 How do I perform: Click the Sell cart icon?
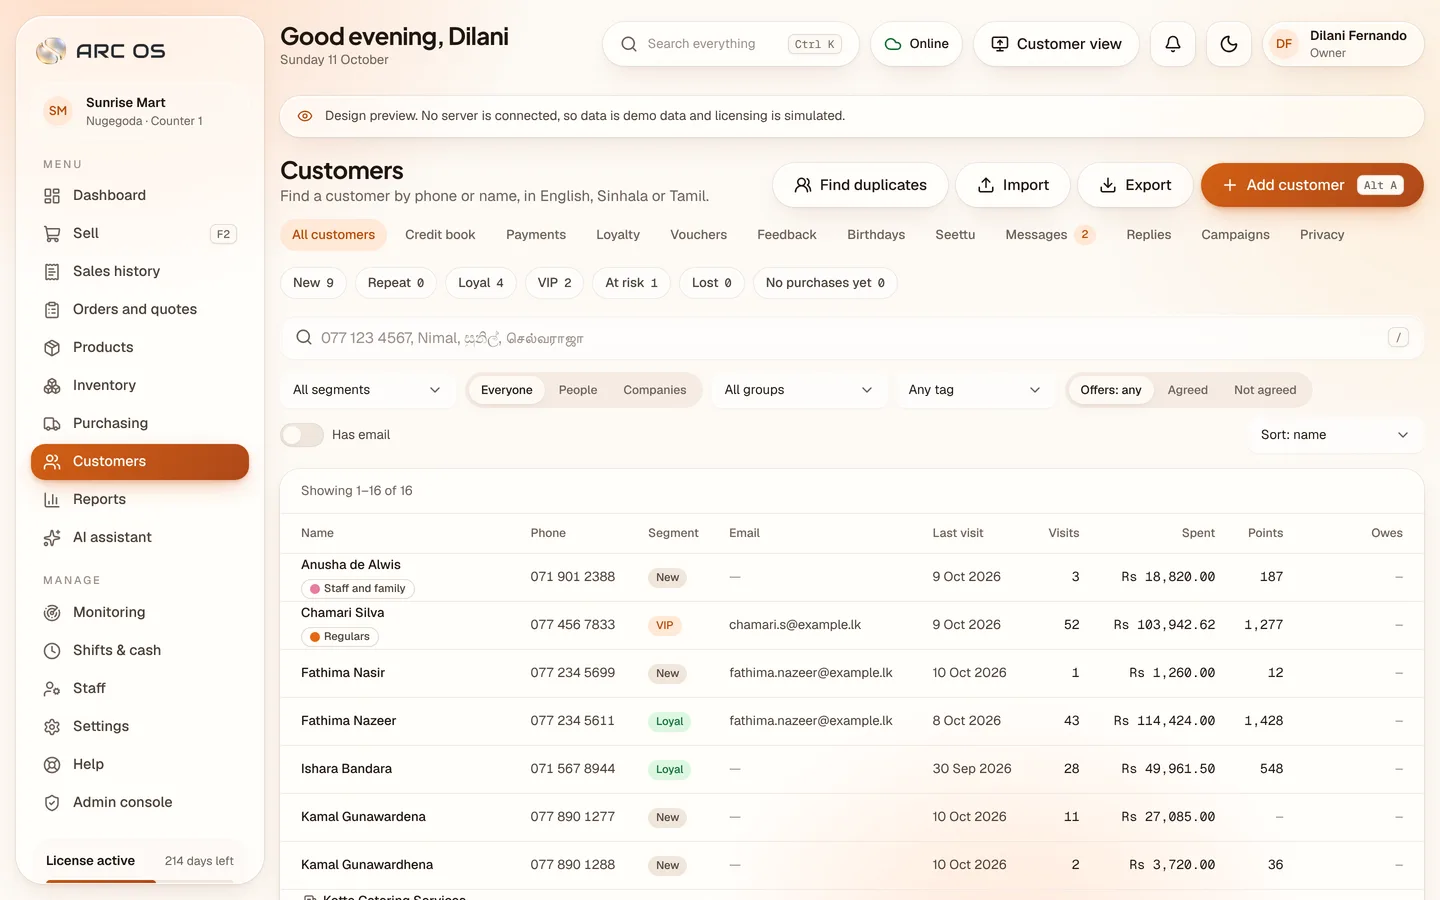pyautogui.click(x=52, y=233)
